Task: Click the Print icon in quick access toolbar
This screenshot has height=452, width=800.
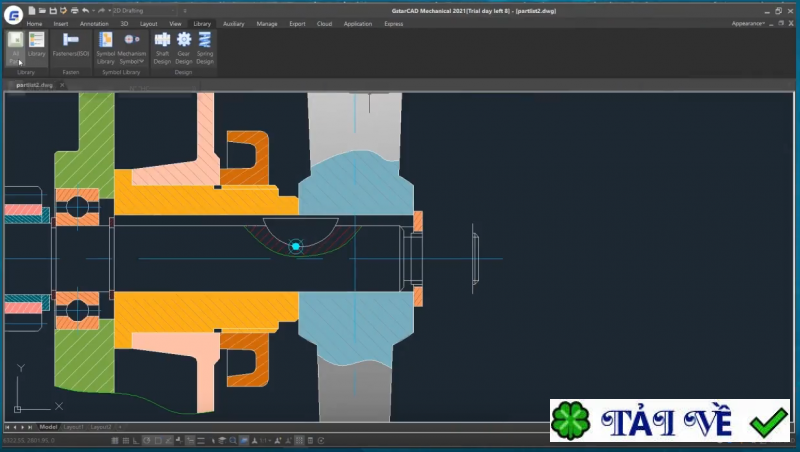Action: point(74,10)
